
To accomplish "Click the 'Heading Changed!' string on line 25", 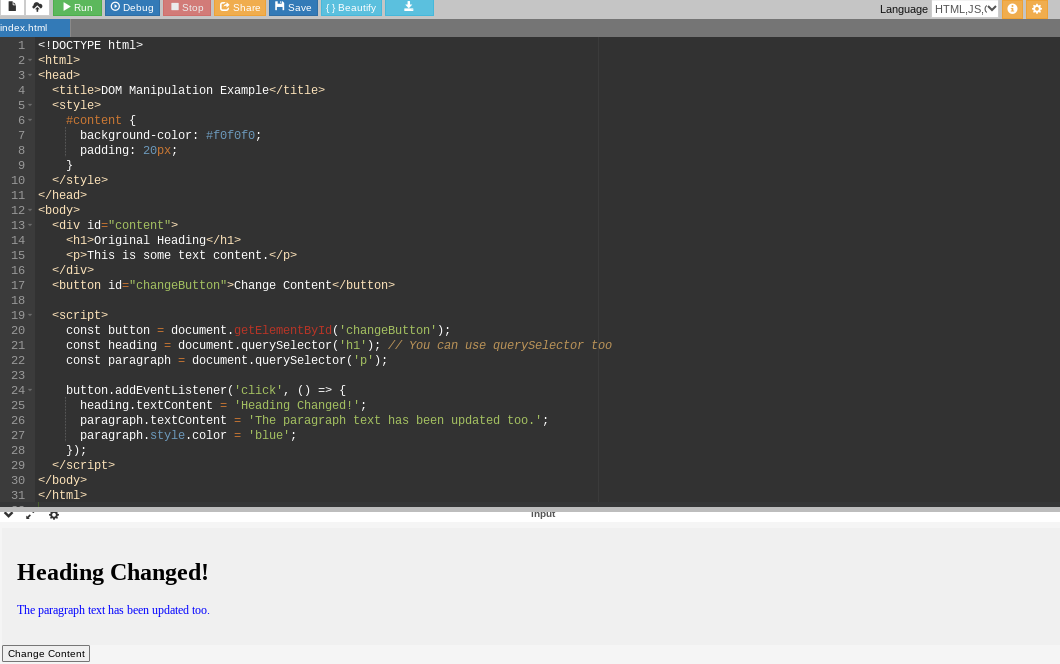I will [x=297, y=405].
